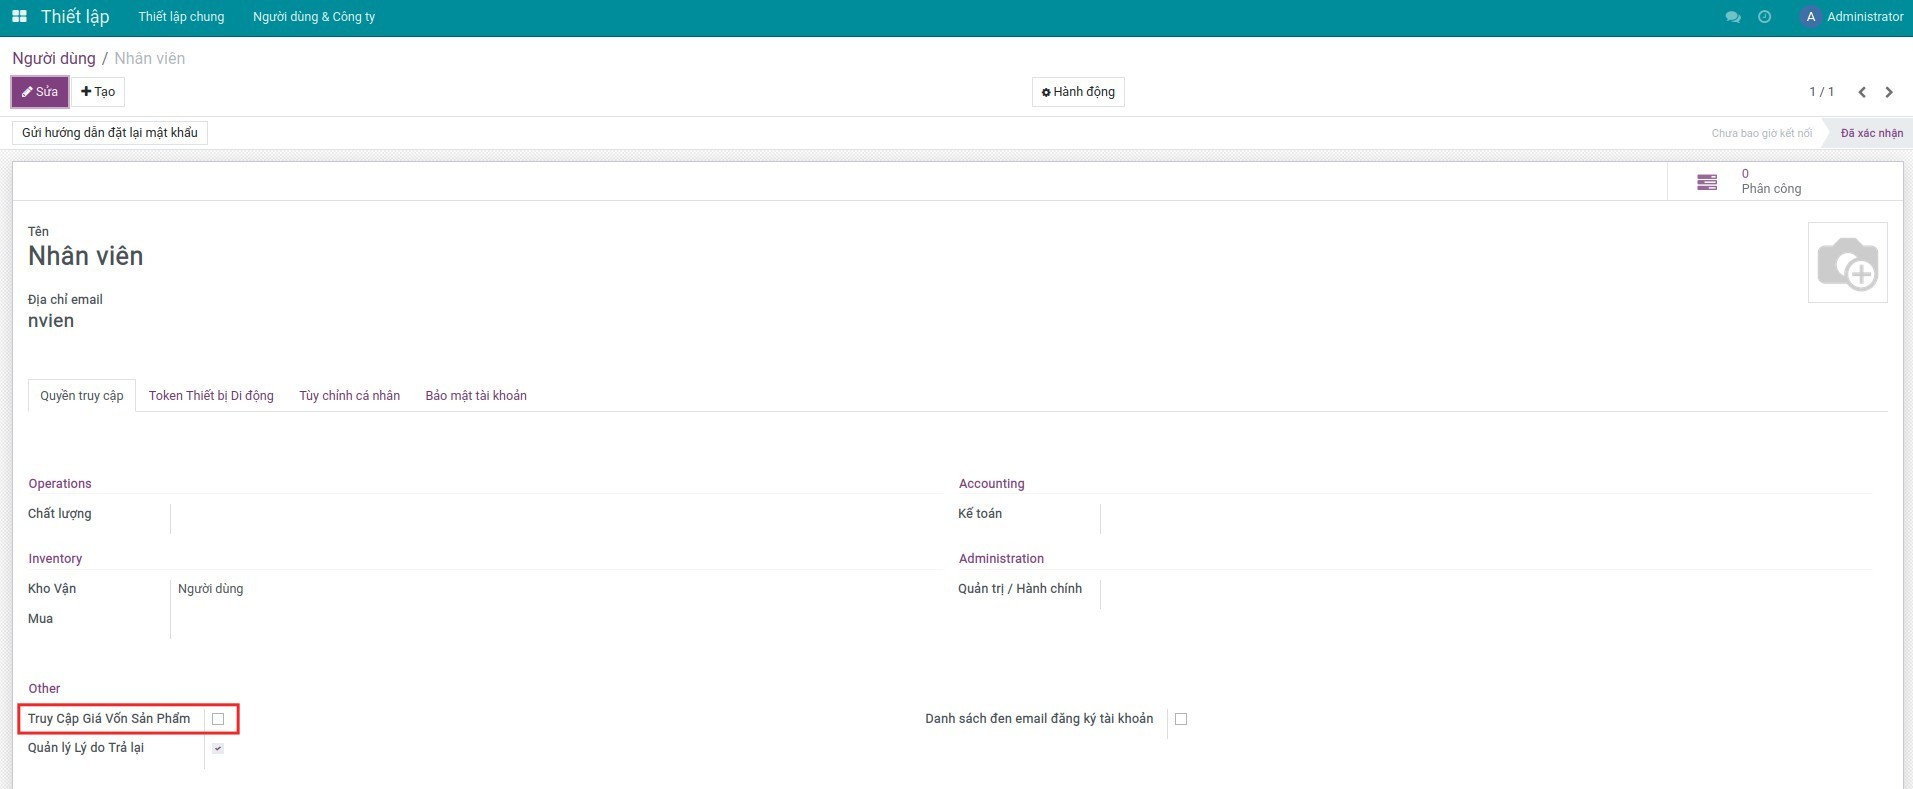Viewport: 1913px width, 789px height.
Task: Toggle Truy Cập Giá Vốn Sản Phẩm checkbox
Action: coord(218,719)
